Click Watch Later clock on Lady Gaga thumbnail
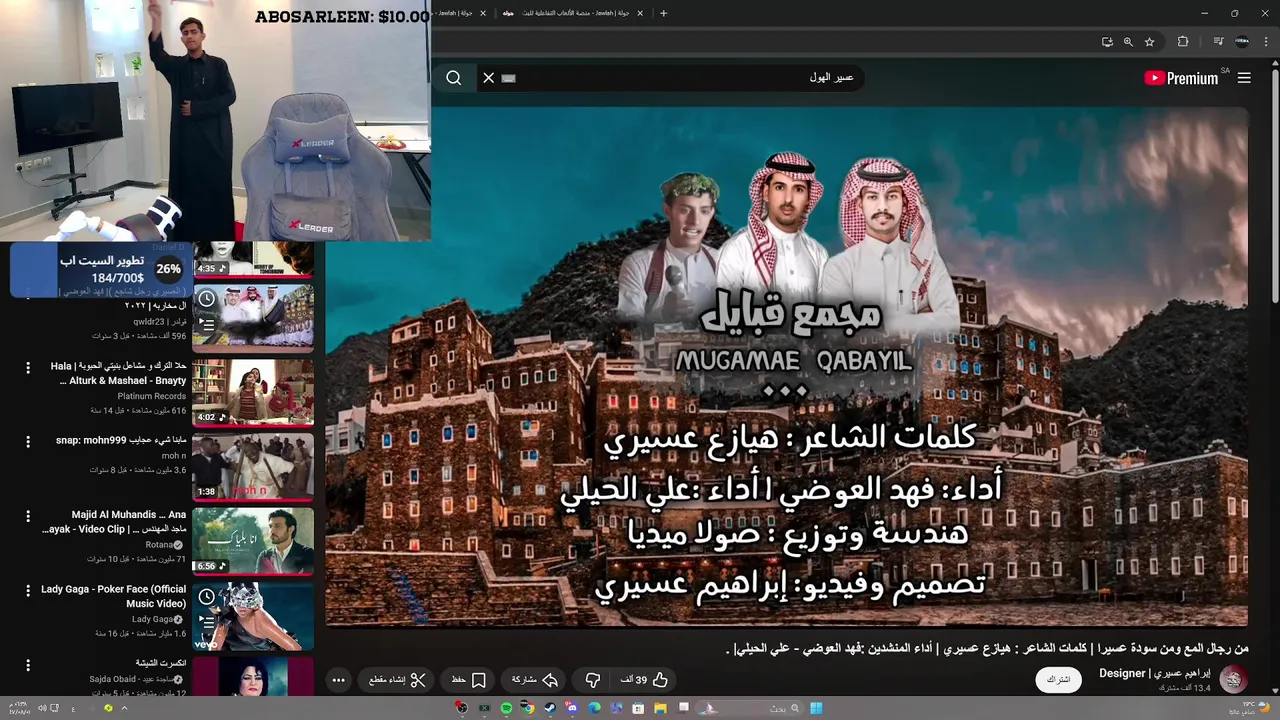The width and height of the screenshot is (1280, 720). (206, 597)
